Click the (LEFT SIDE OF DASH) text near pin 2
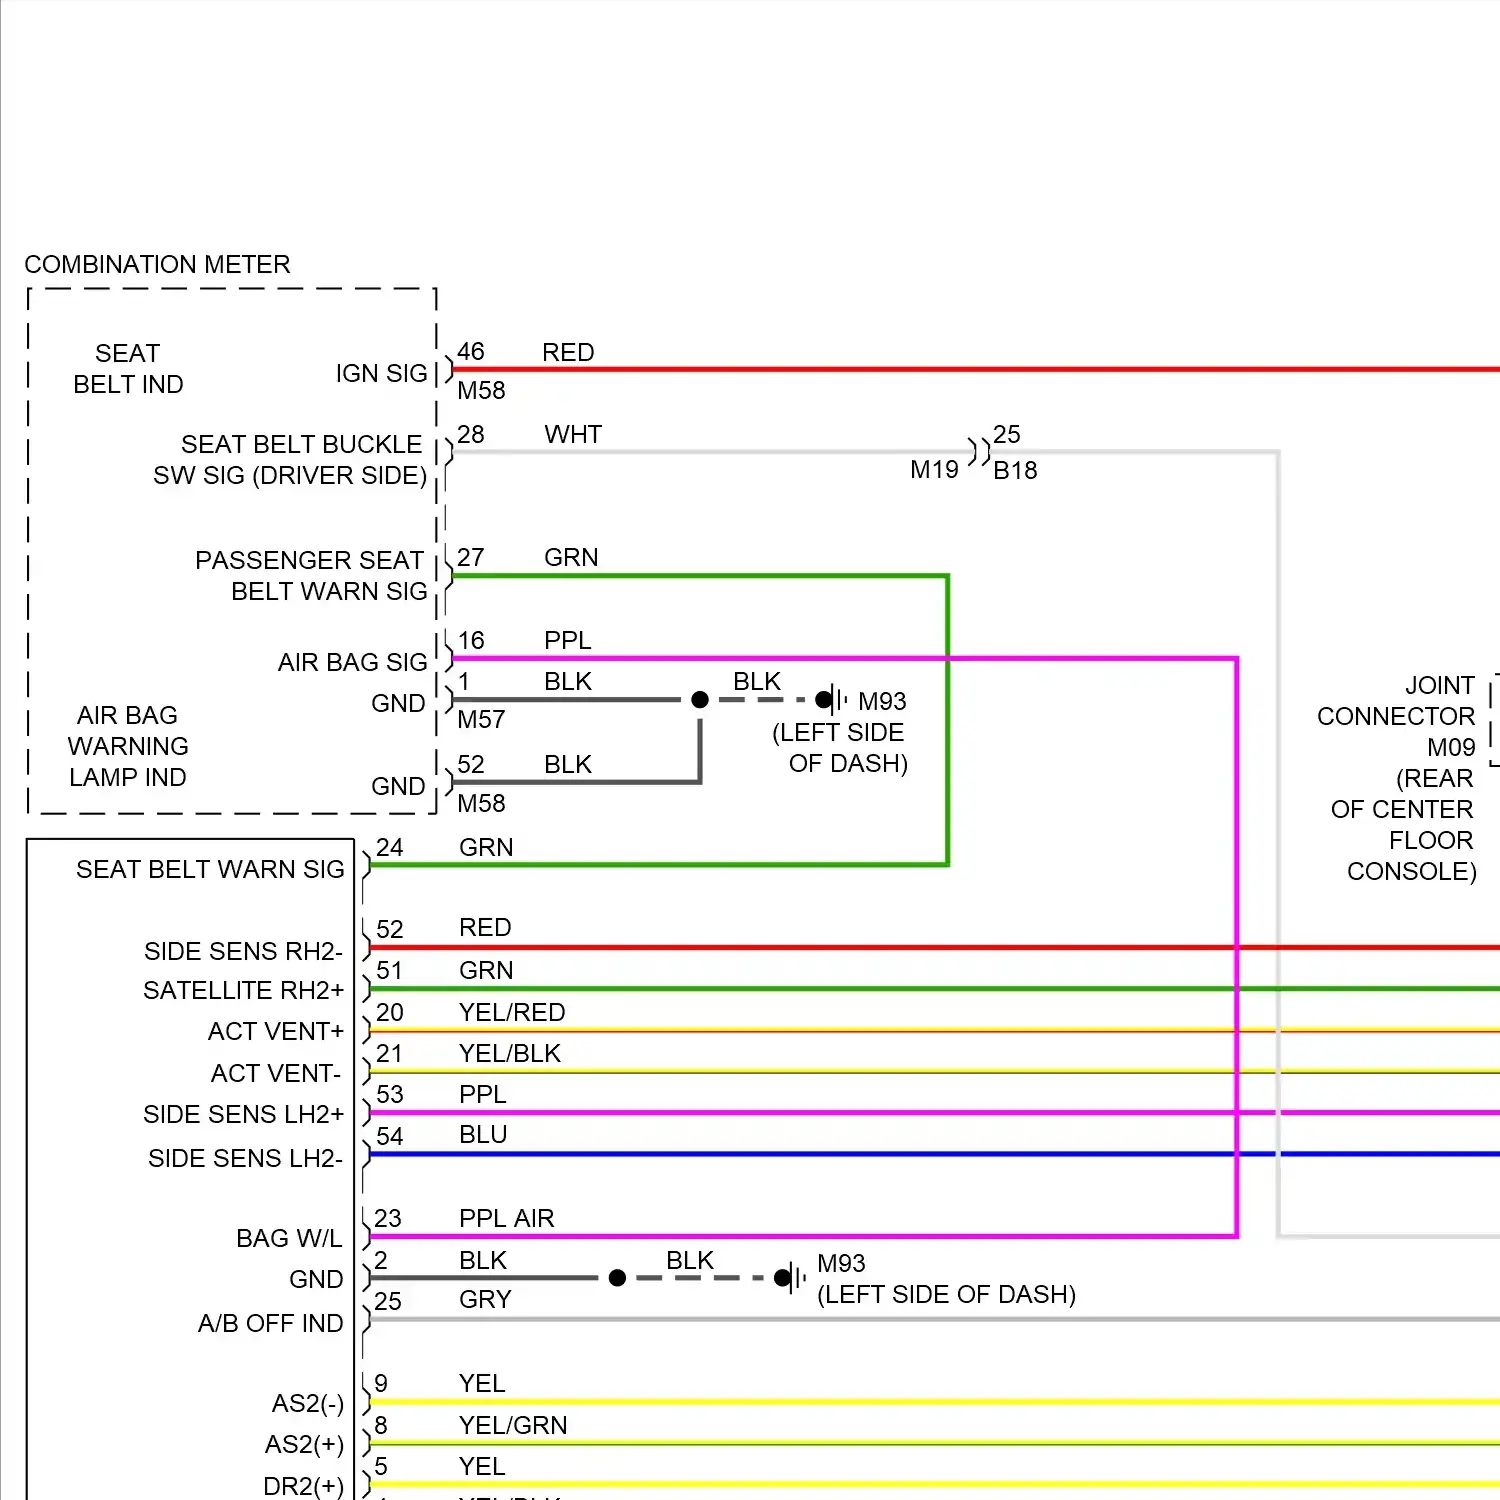The height and width of the screenshot is (1500, 1500). pyautogui.click(x=946, y=1294)
